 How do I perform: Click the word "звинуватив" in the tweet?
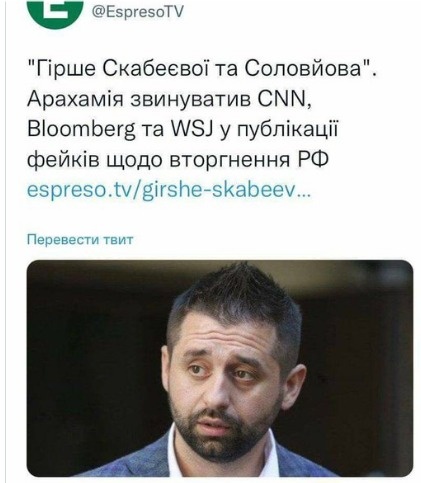191,100
